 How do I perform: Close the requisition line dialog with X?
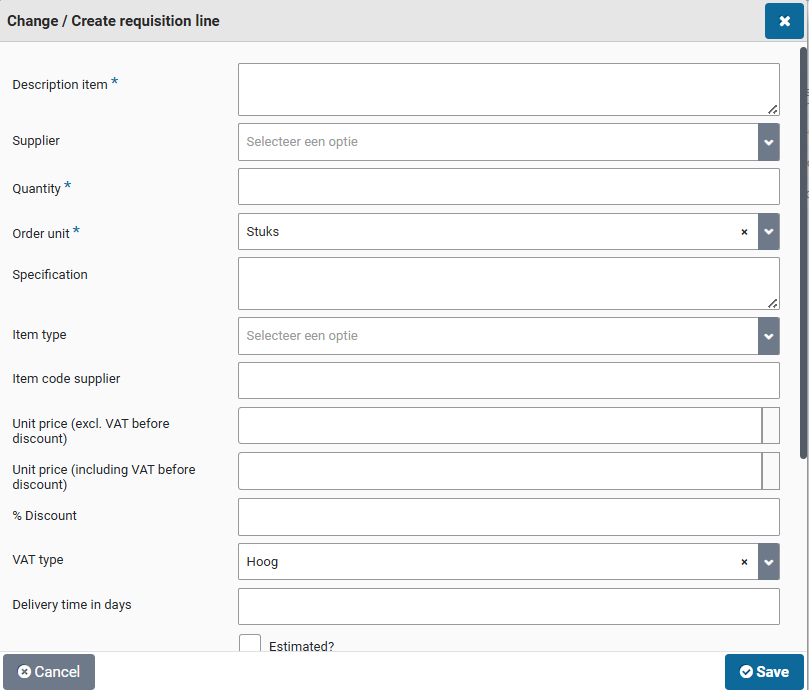784,21
